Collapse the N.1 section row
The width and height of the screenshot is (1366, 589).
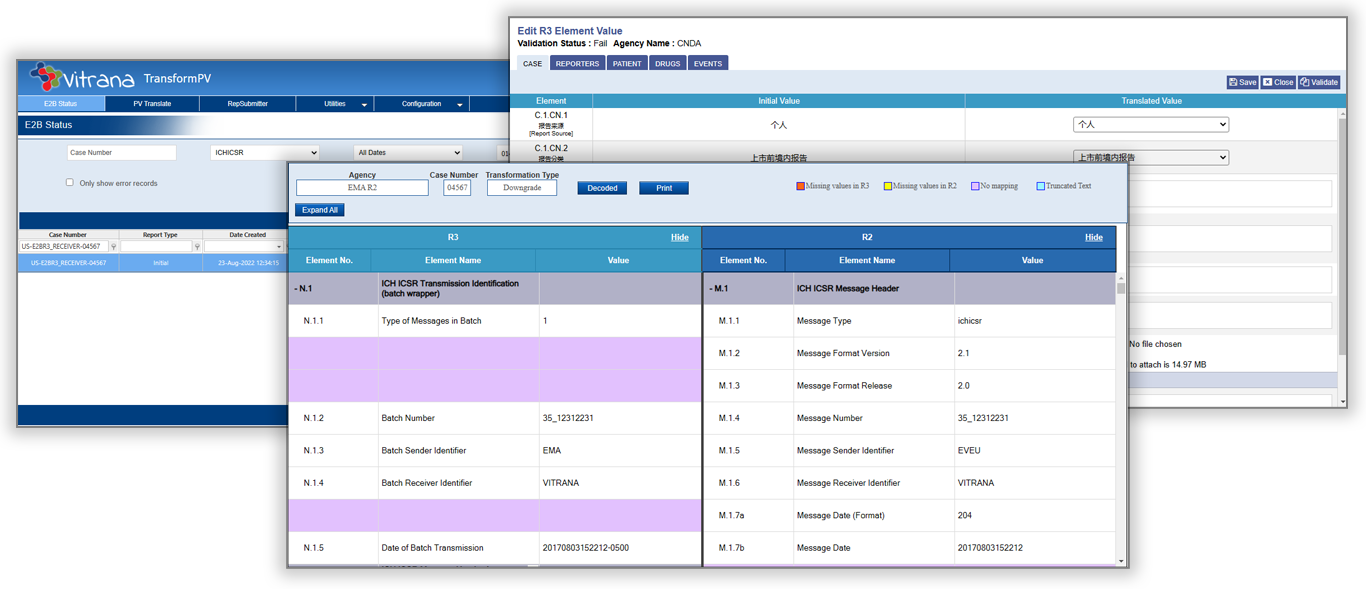tap(298, 288)
